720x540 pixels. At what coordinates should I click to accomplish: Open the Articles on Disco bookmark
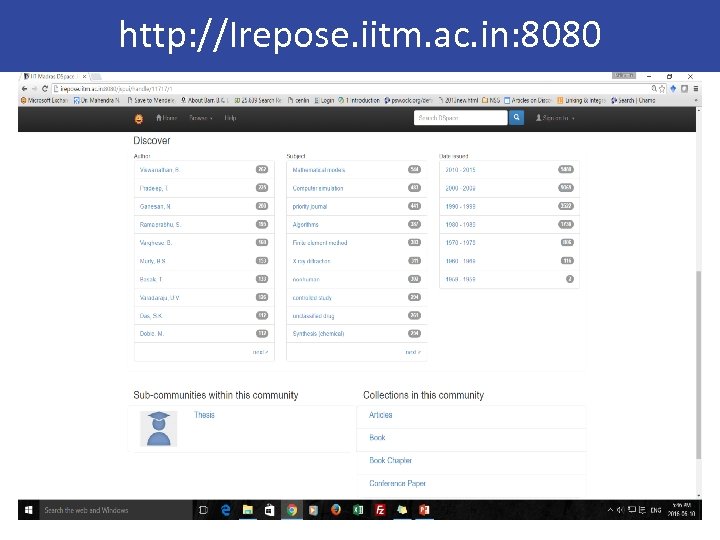point(528,100)
